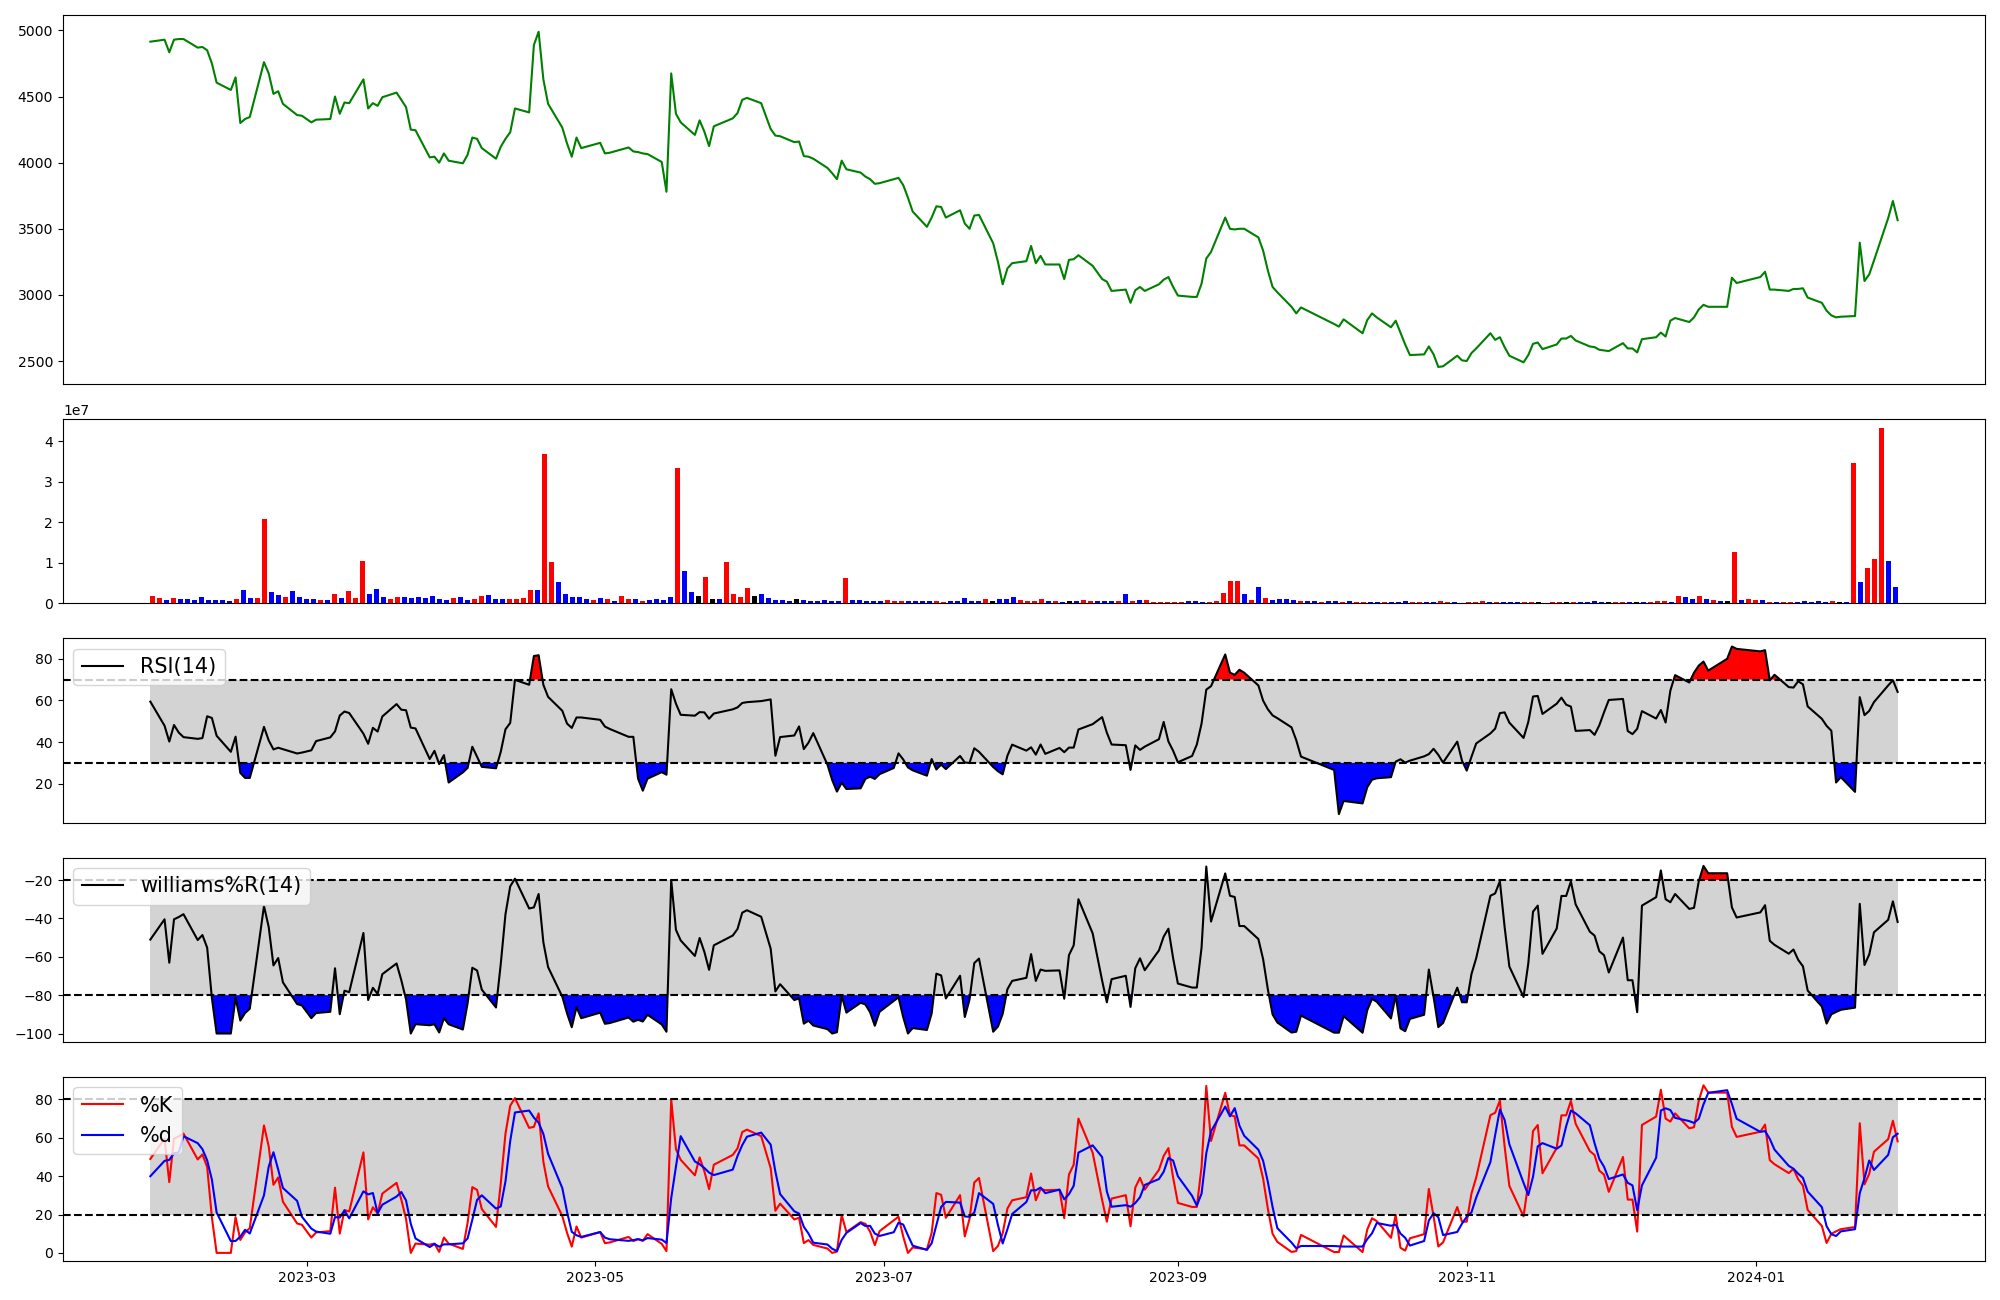Click the 2023-09 date label
This screenshot has height=1300, width=2000.
(1178, 1277)
